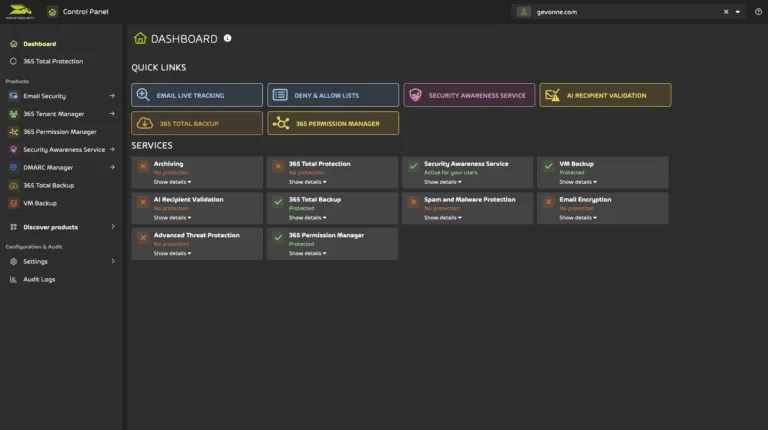Open the Deny & Allow Lists quick link
768x430 pixels.
click(333, 95)
